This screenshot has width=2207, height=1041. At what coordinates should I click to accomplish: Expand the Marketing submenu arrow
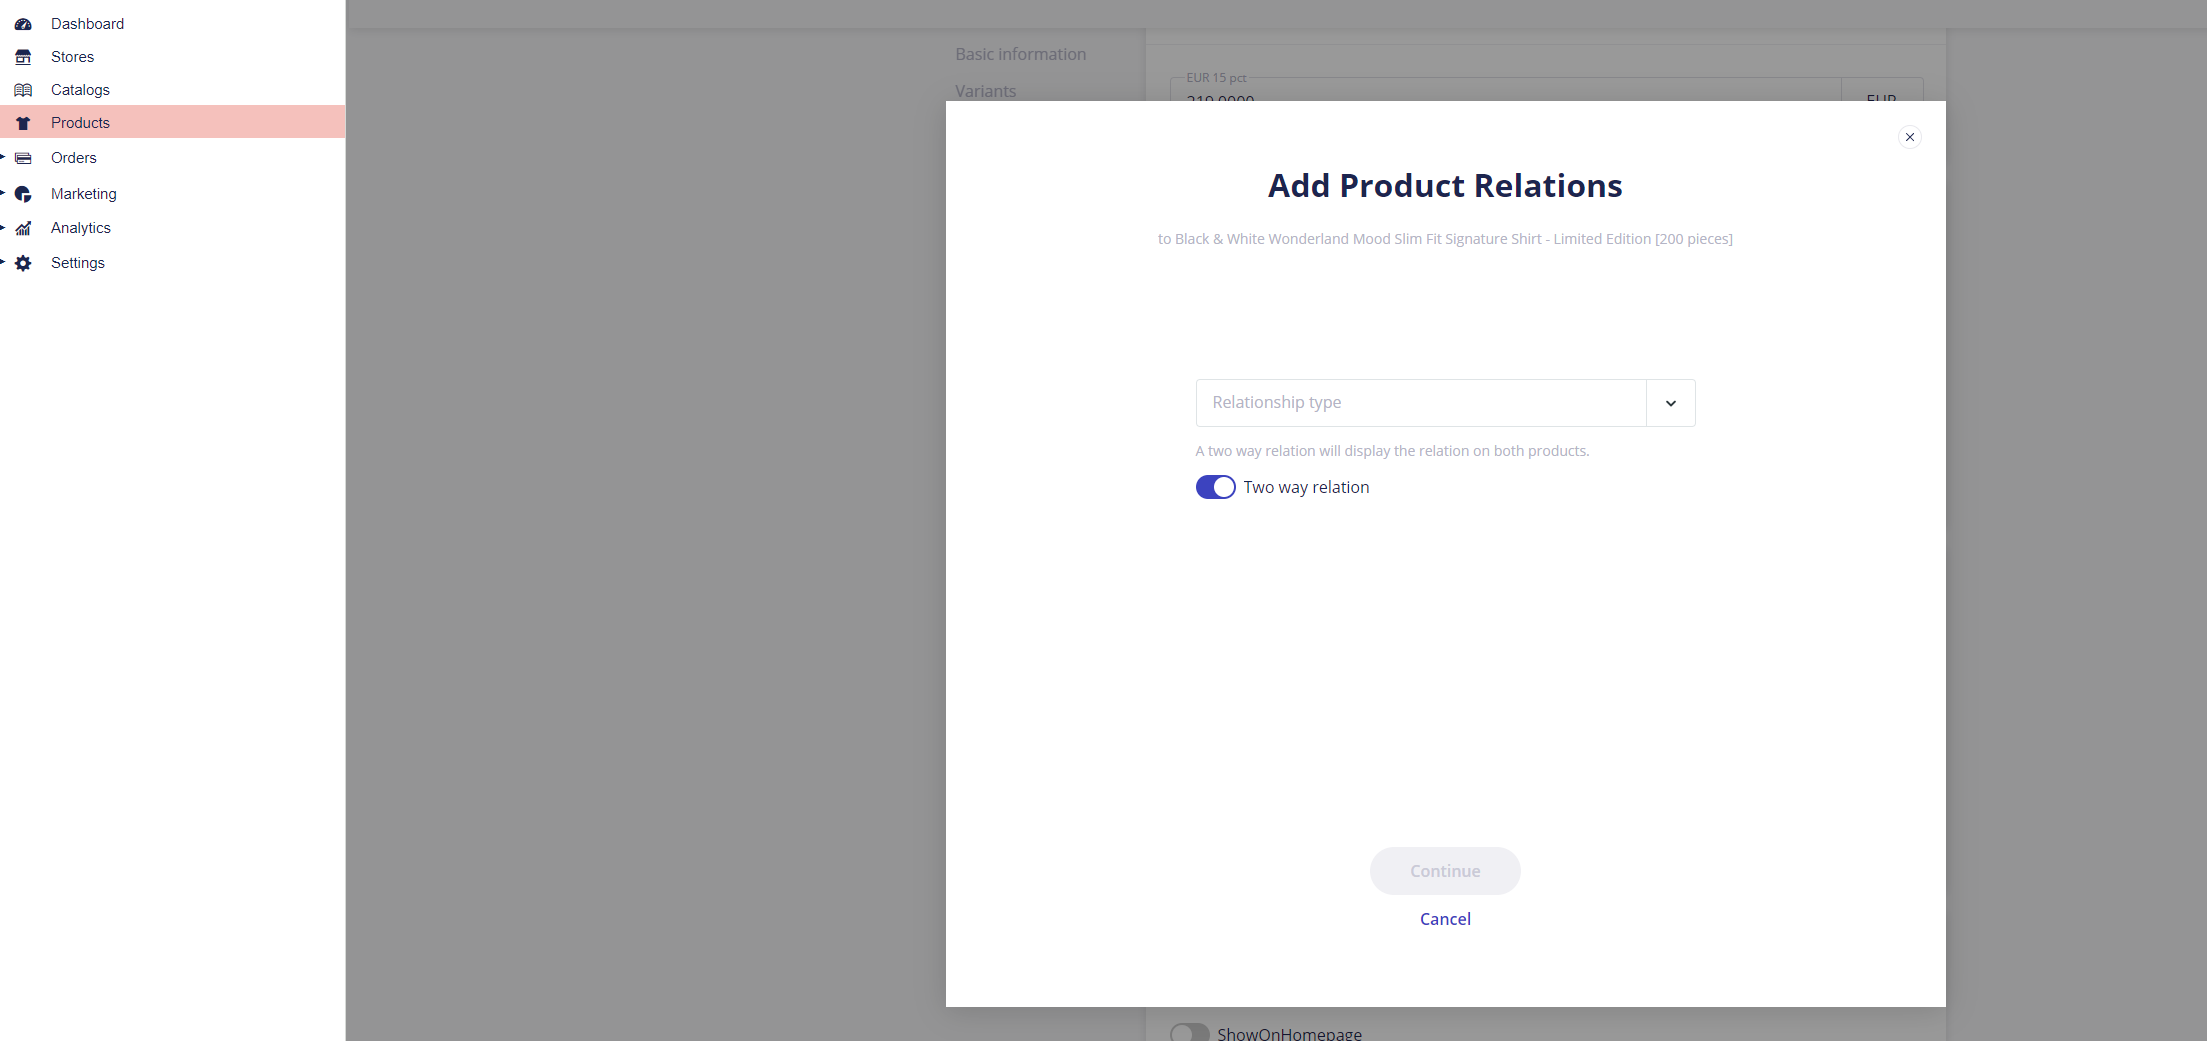pyautogui.click(x=3, y=193)
